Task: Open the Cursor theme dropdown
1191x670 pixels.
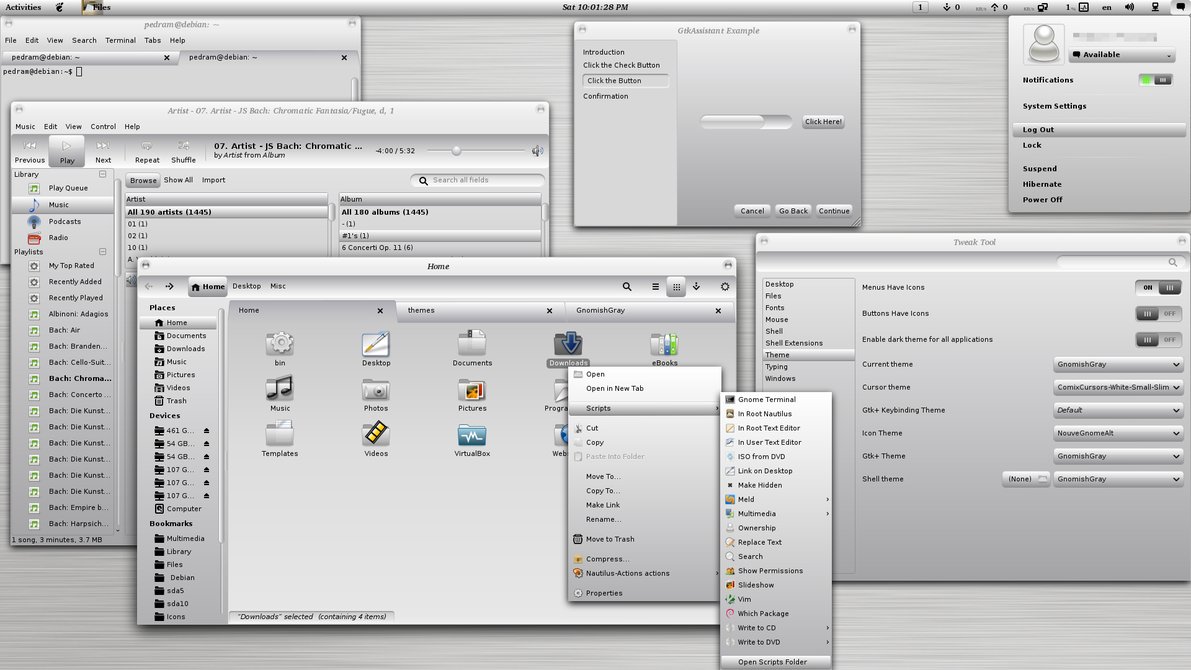Action: pos(1118,387)
